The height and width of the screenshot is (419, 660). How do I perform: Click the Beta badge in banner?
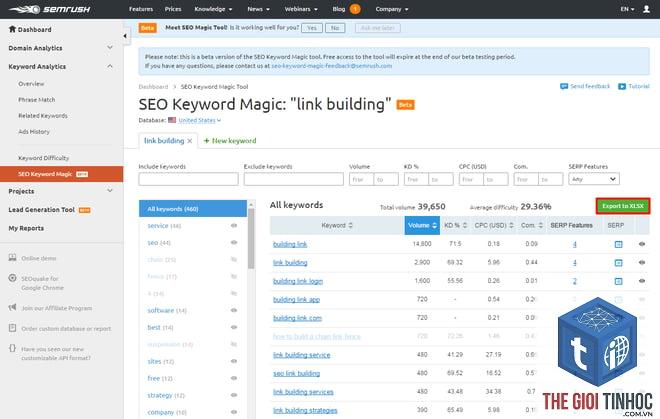[148, 28]
